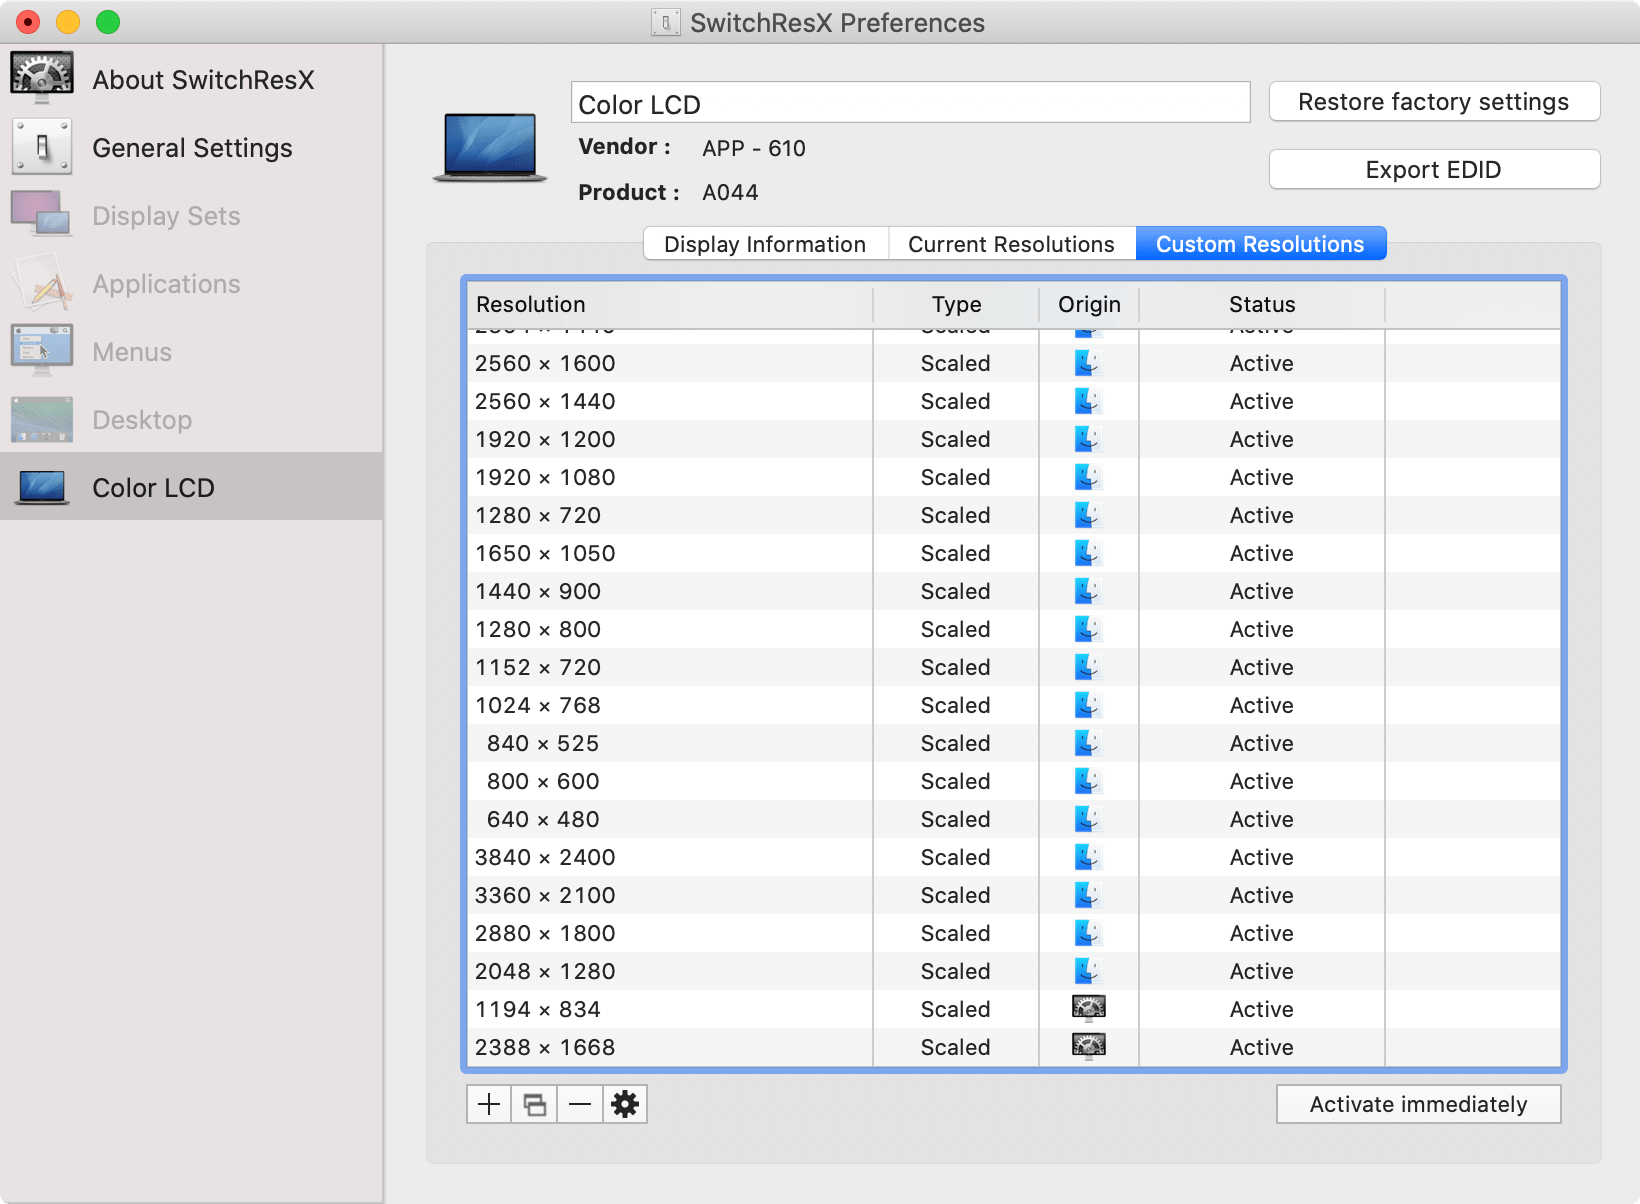Click the Applications sidebar label
Image resolution: width=1640 pixels, height=1204 pixels.
point(166,284)
